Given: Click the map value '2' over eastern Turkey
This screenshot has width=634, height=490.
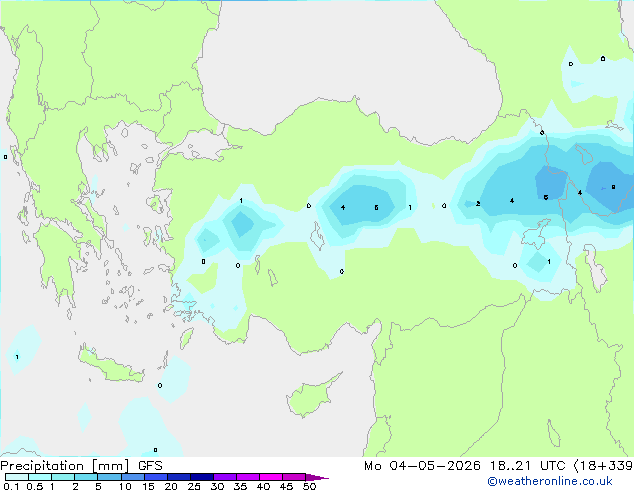Looking at the screenshot, I should click(x=478, y=203).
